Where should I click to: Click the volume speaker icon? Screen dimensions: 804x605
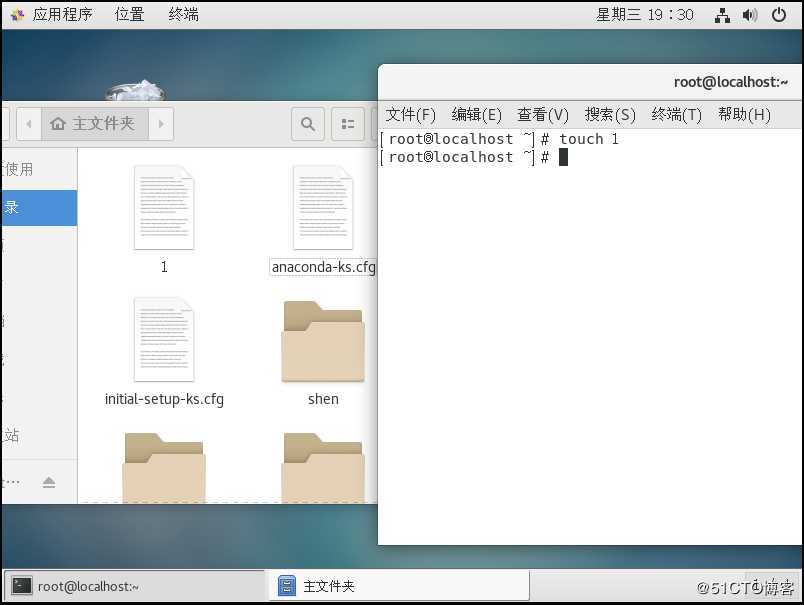(x=750, y=15)
